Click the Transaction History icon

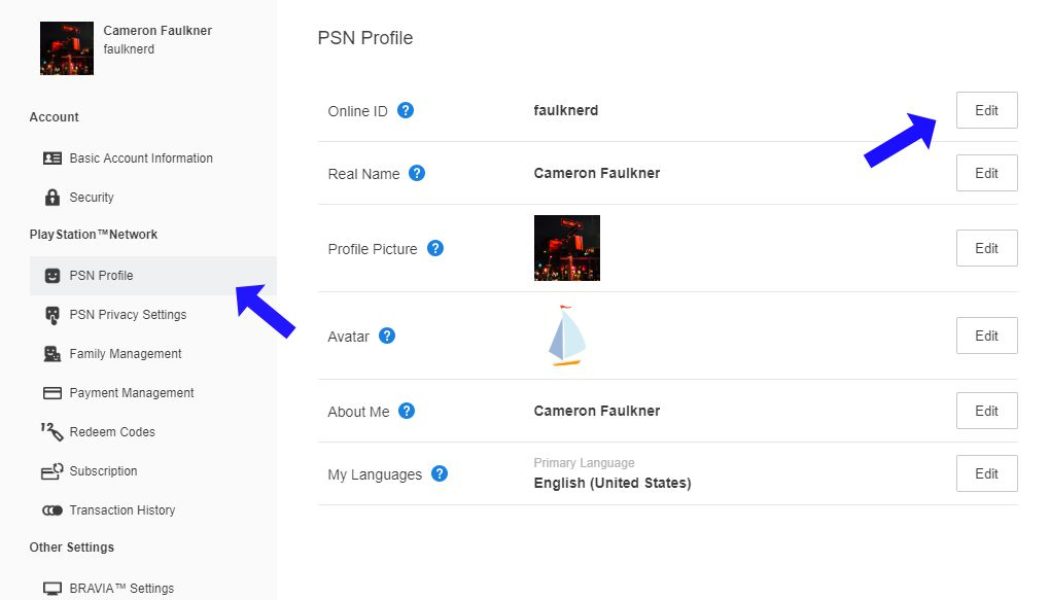[51, 510]
